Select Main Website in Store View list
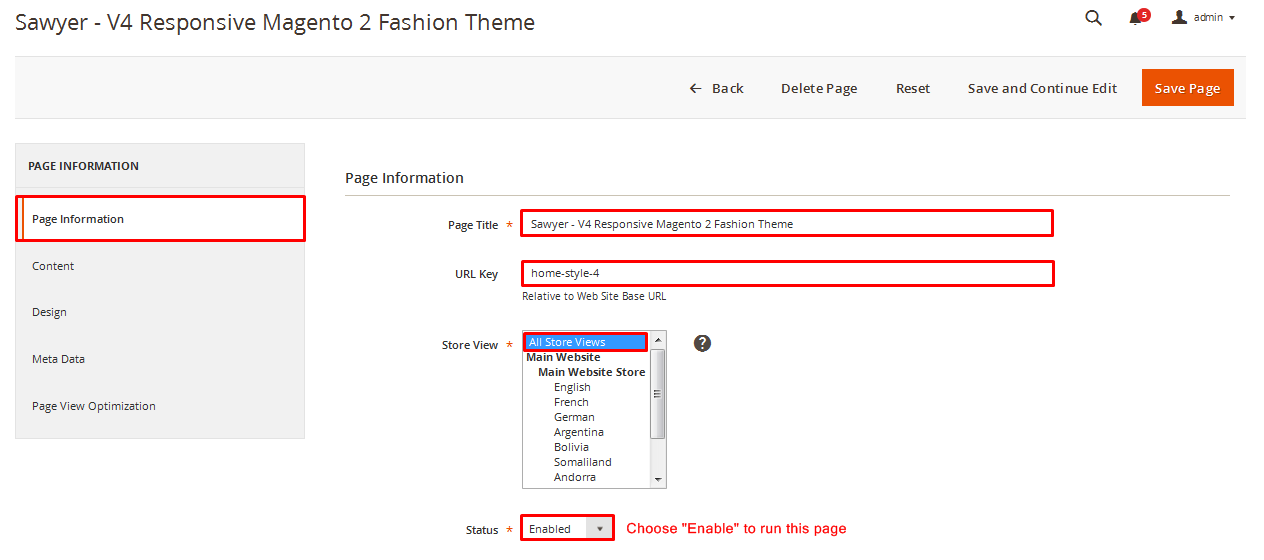 tap(586, 357)
